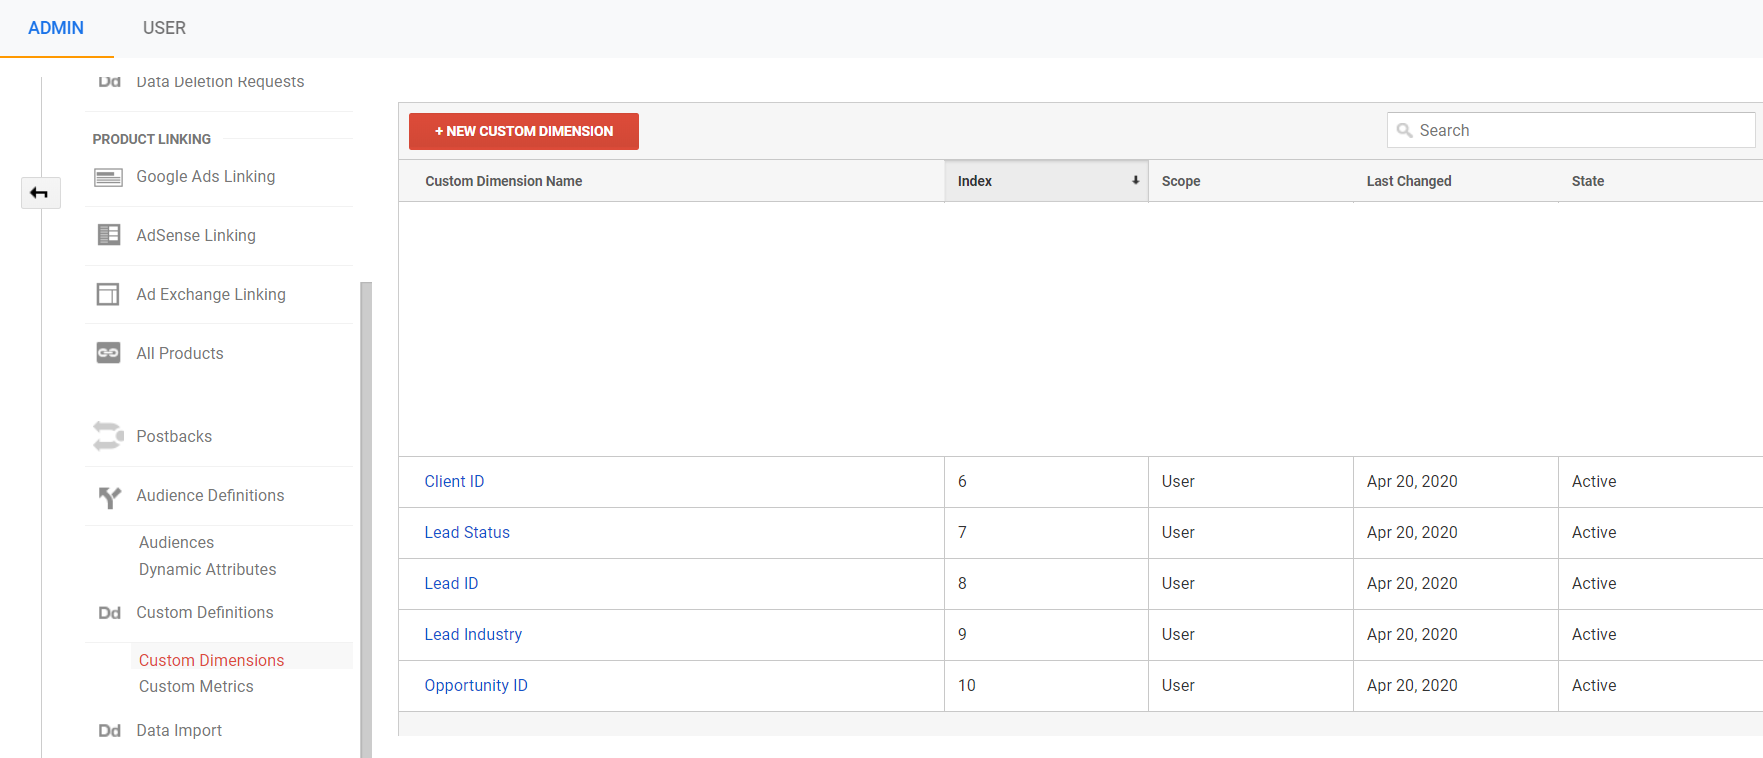Open Data Deletion Requests

[x=220, y=82]
